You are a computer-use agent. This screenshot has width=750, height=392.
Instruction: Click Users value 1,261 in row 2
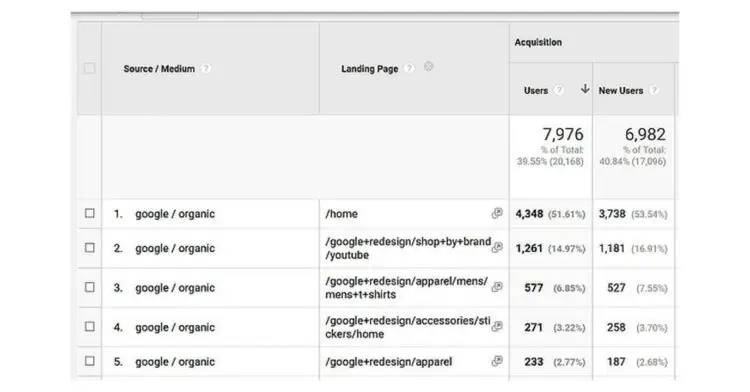pos(529,248)
